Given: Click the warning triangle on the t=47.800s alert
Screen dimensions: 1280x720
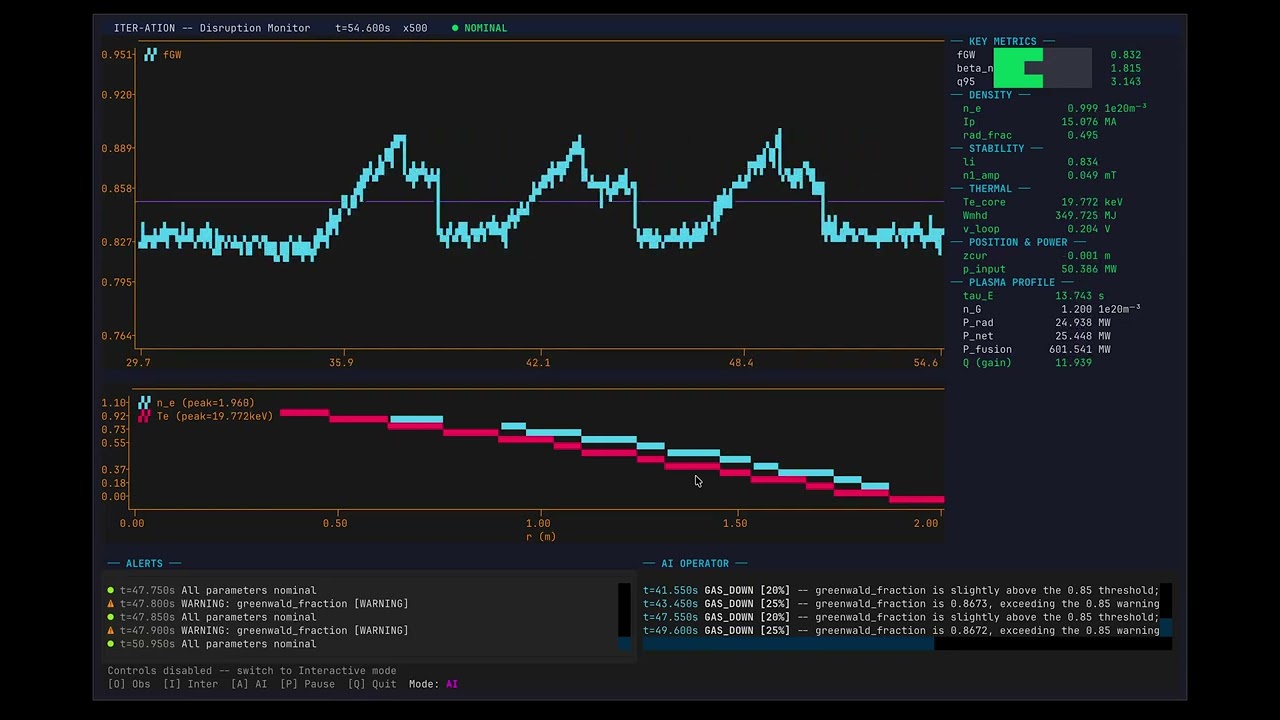Looking at the screenshot, I should 111,604.
